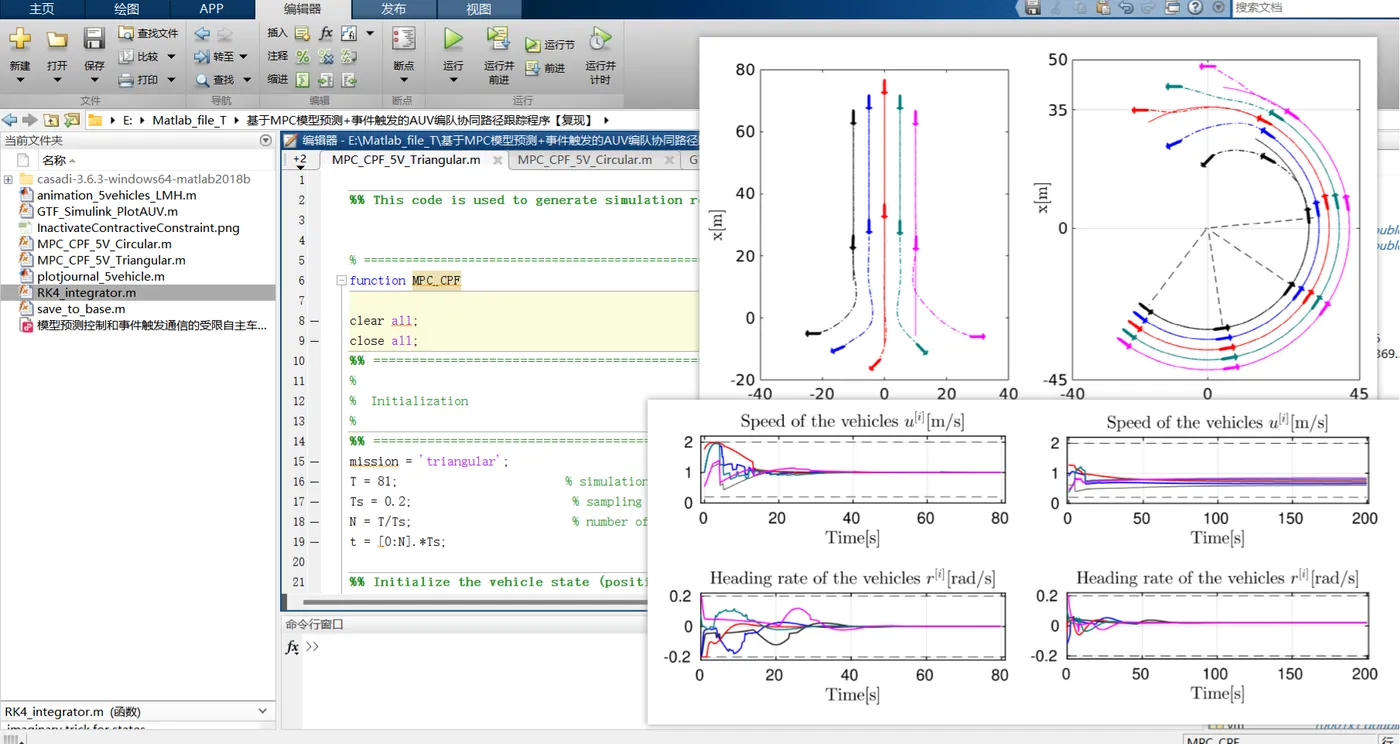Click the 运行并前进 (Run and Advance) icon
The width and height of the screenshot is (1400, 744).
(x=498, y=39)
